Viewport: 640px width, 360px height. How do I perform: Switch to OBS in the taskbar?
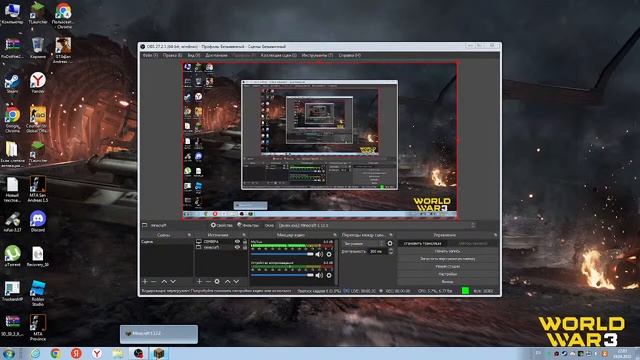point(138,353)
